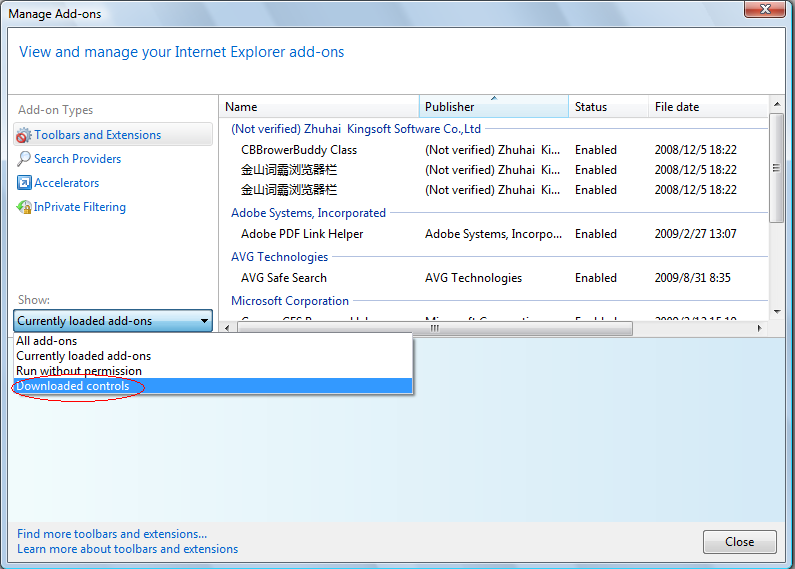Viewport: 795px width, 569px height.
Task: Click the vertical scrollbar down arrow
Action: click(777, 312)
